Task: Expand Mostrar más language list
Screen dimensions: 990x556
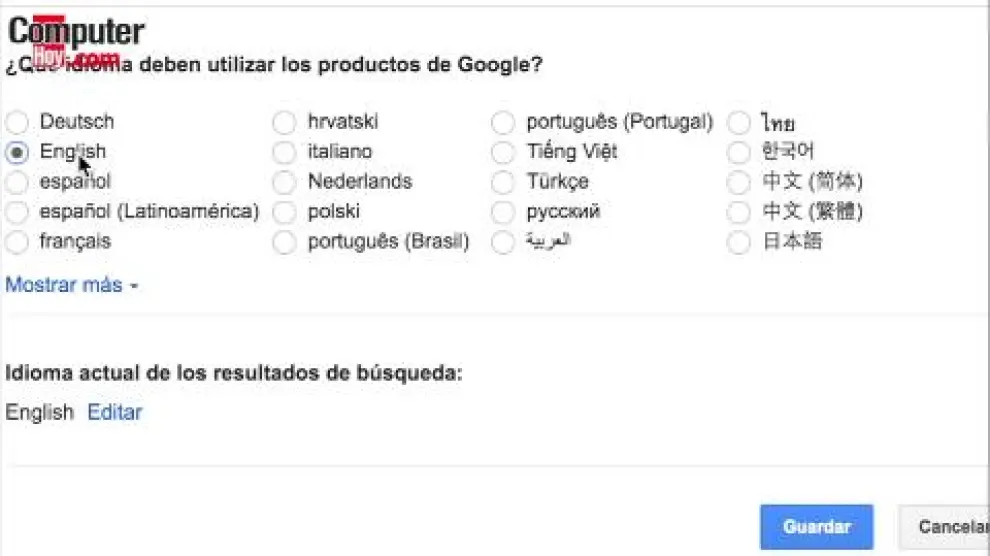Action: tap(71, 285)
